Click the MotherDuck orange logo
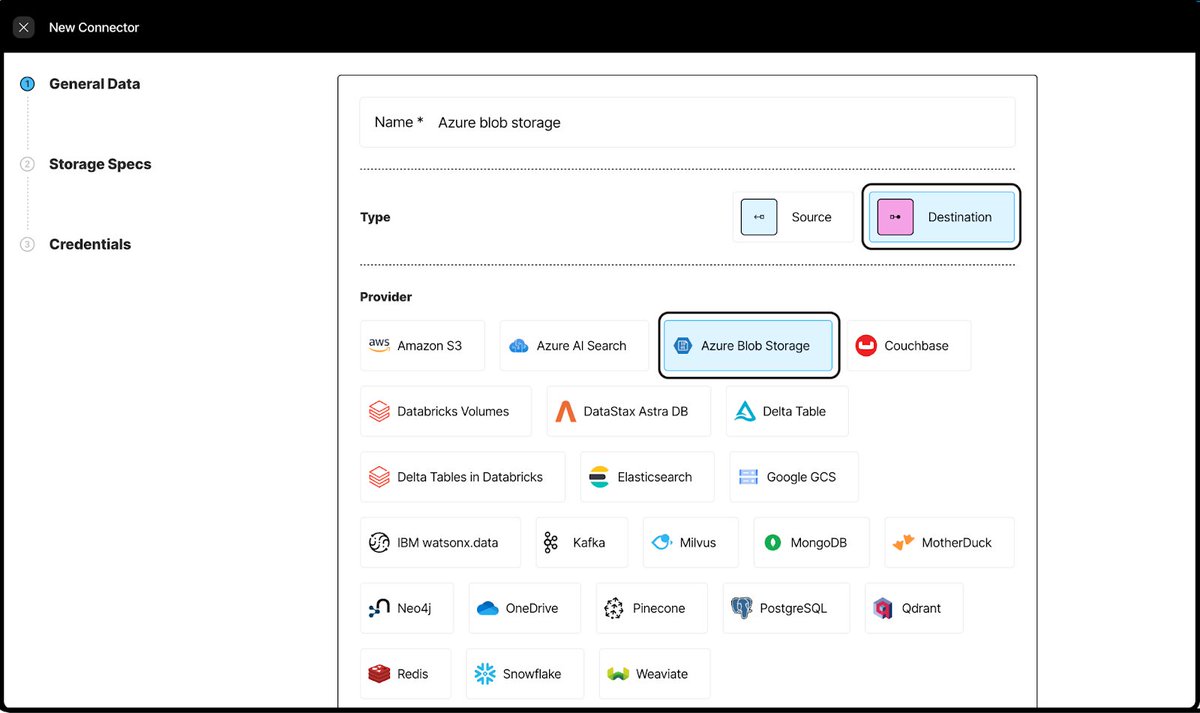The image size is (1200, 713). click(x=903, y=542)
